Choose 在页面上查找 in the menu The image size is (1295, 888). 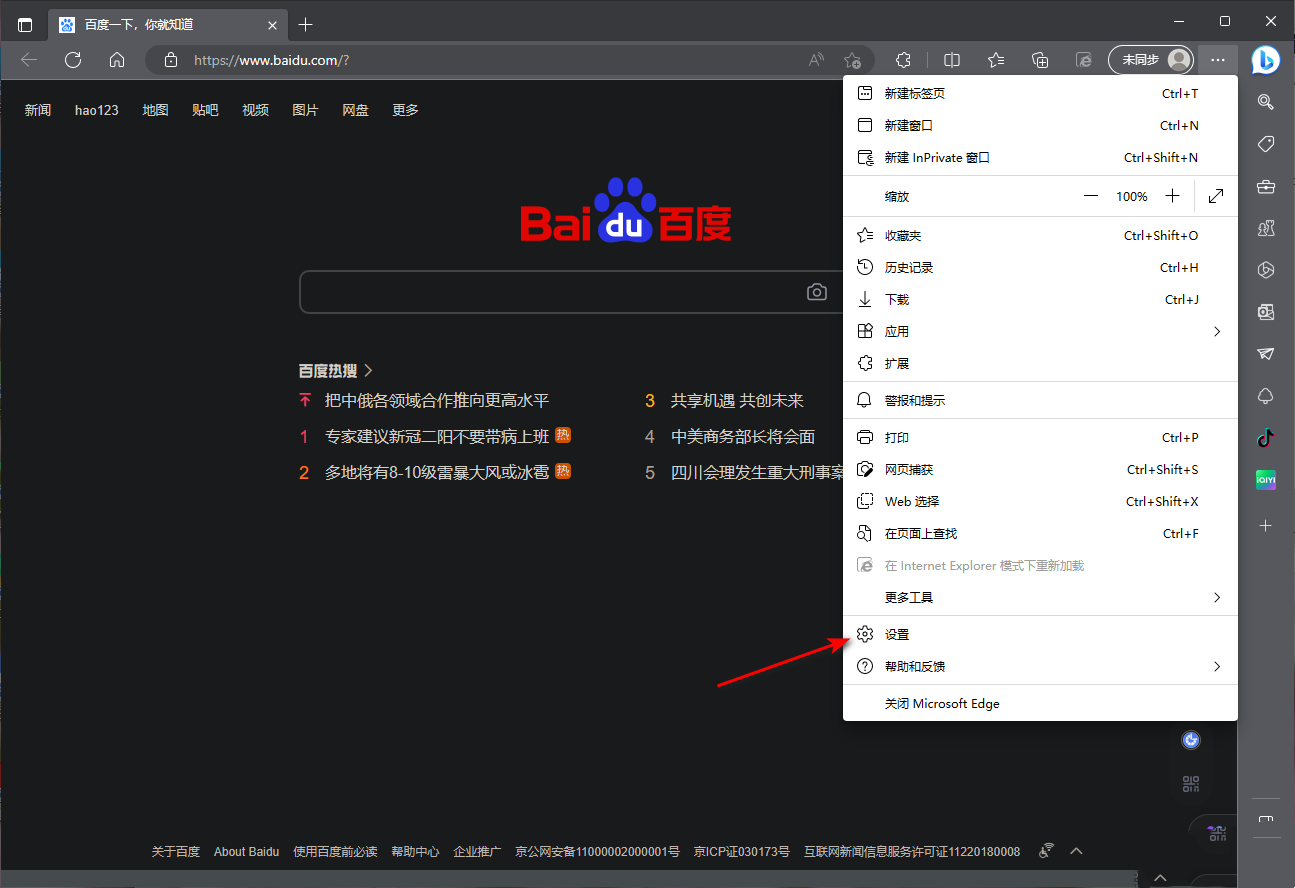pyautogui.click(x=1040, y=533)
